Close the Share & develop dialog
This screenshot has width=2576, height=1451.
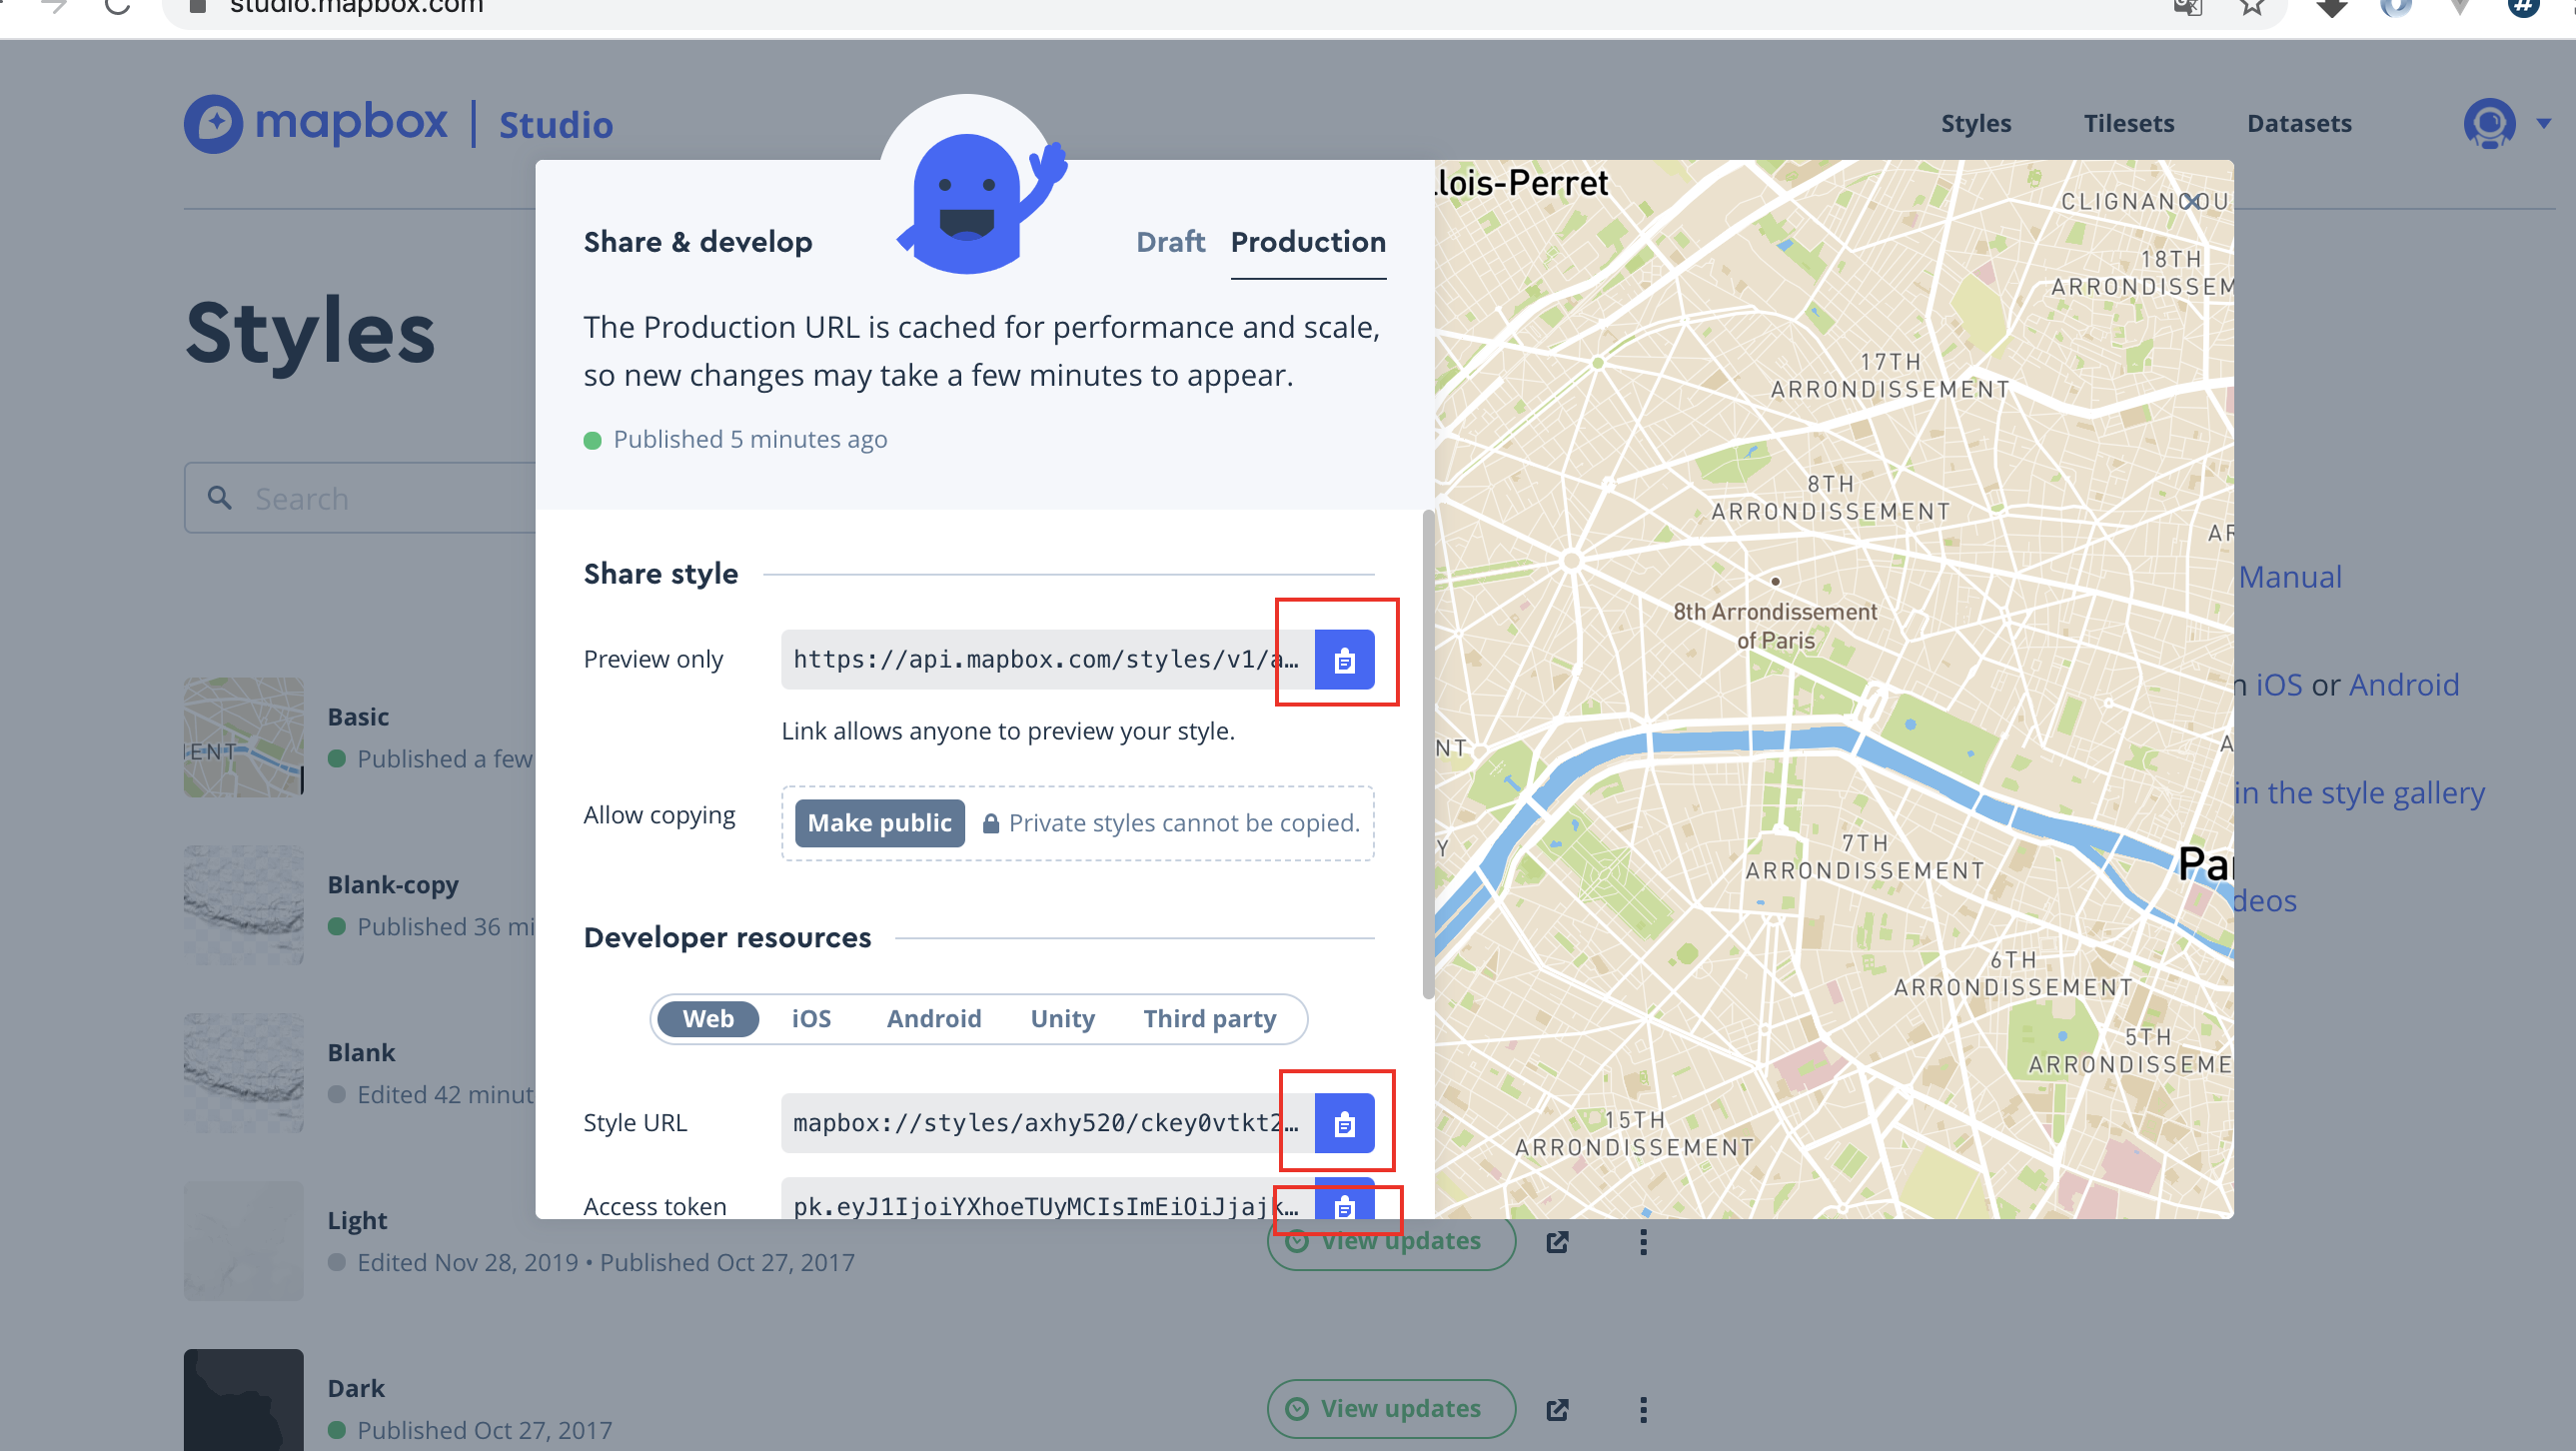pos(2190,202)
